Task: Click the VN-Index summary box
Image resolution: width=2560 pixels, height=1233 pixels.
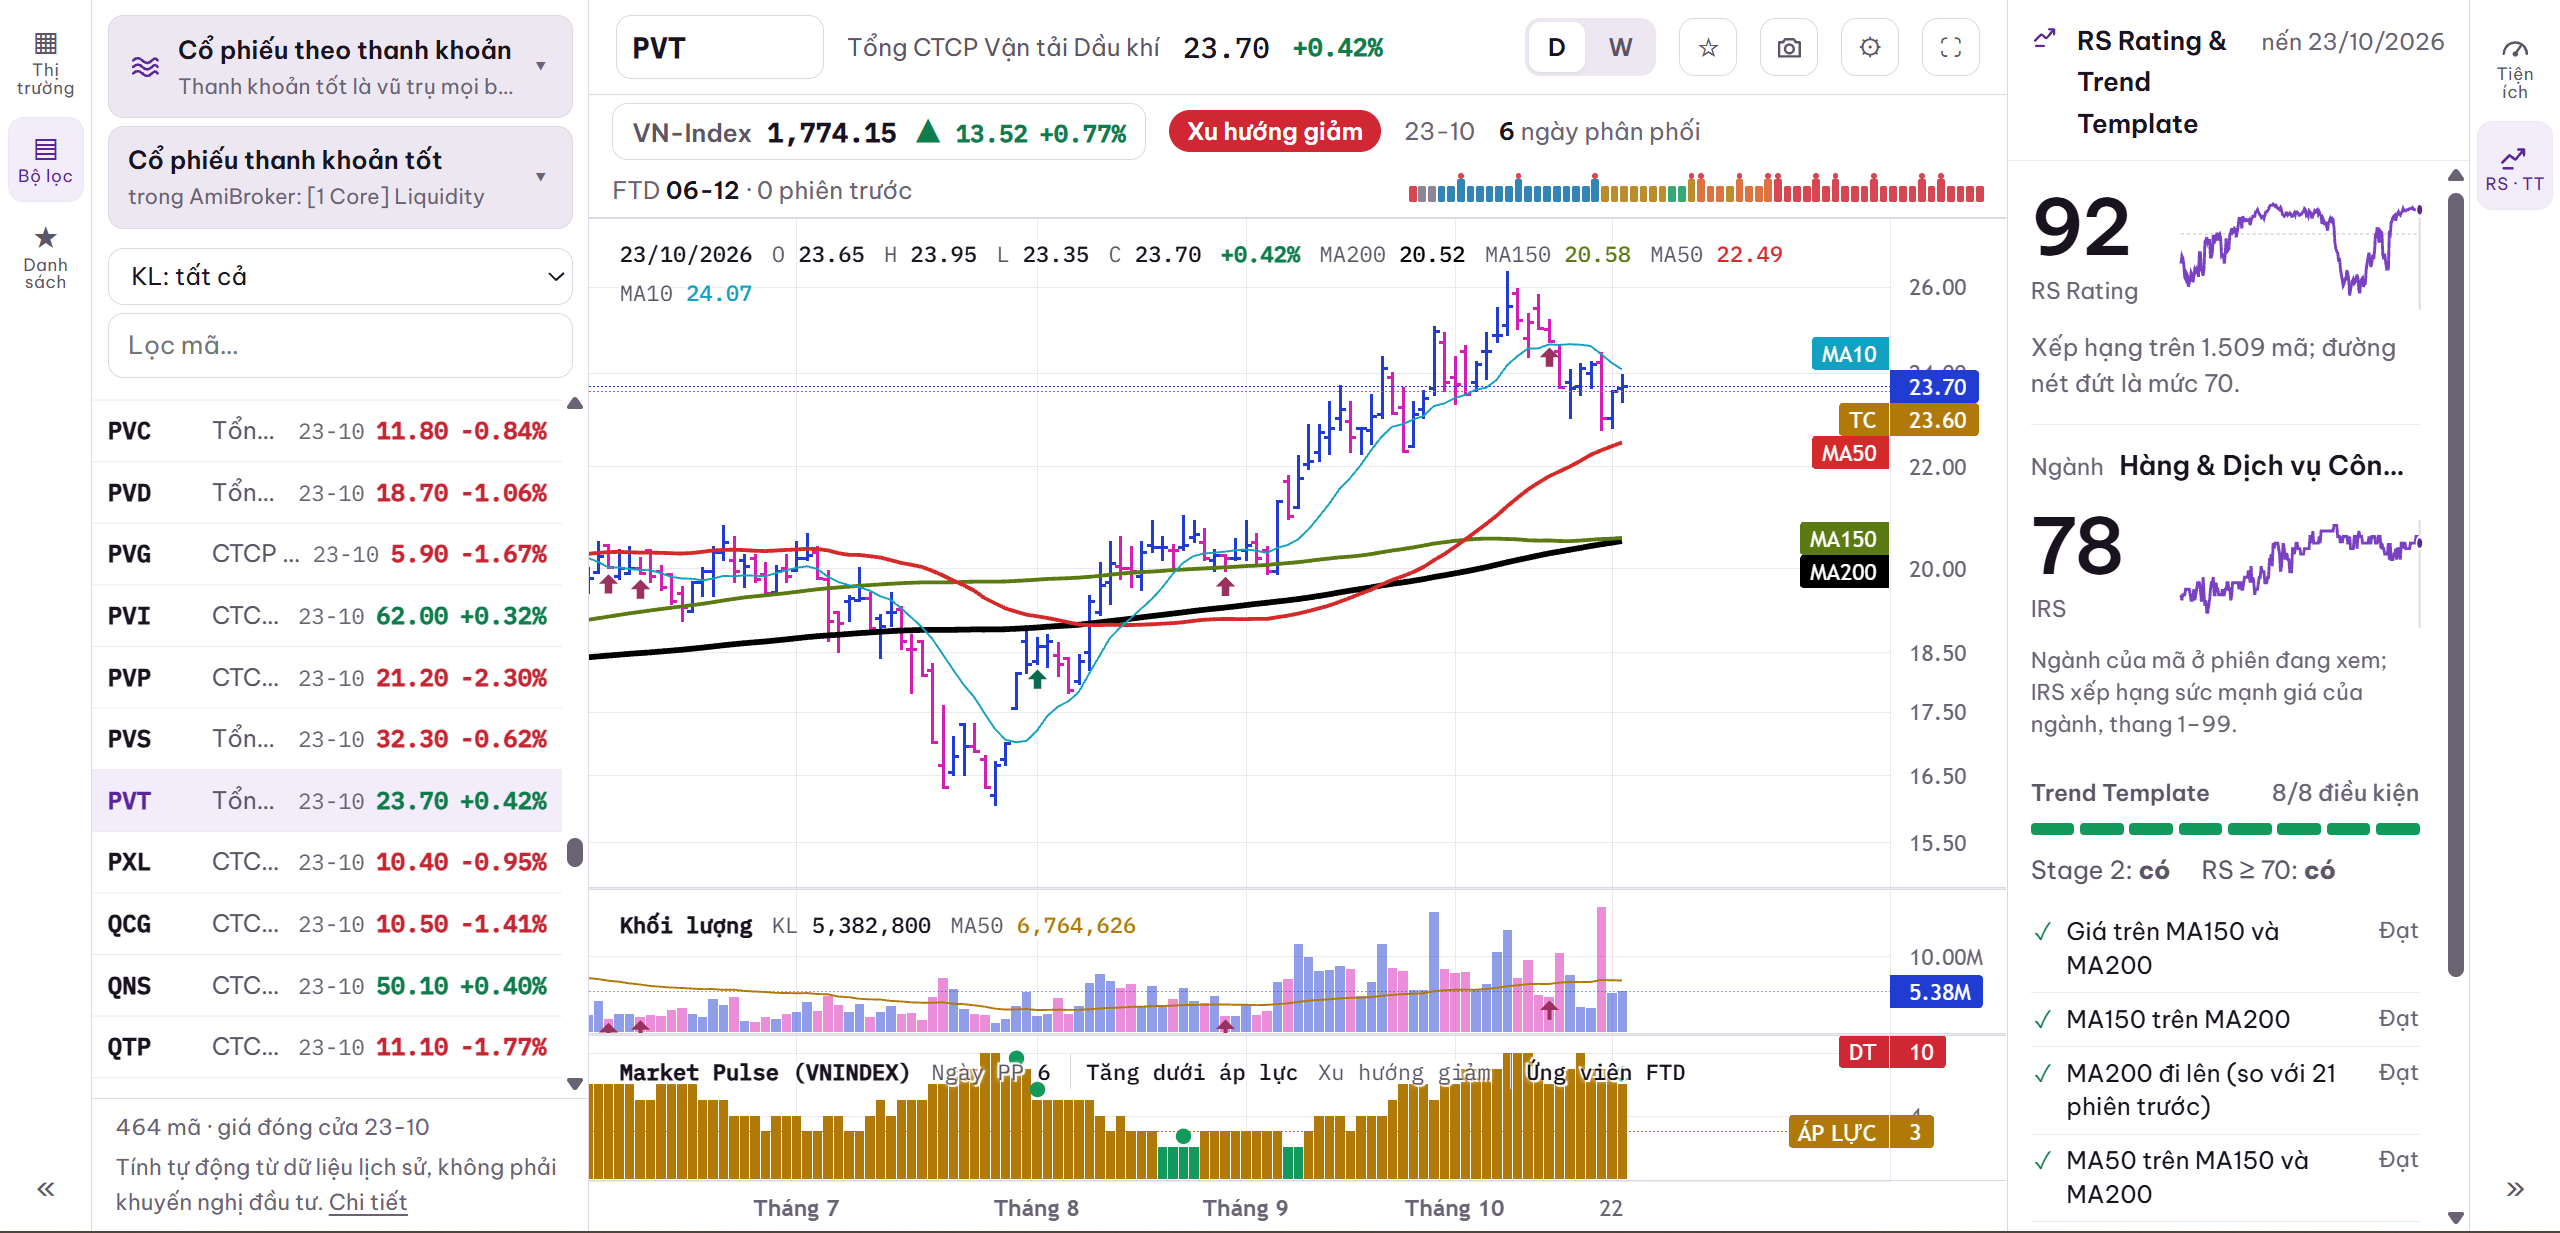Action: click(879, 132)
